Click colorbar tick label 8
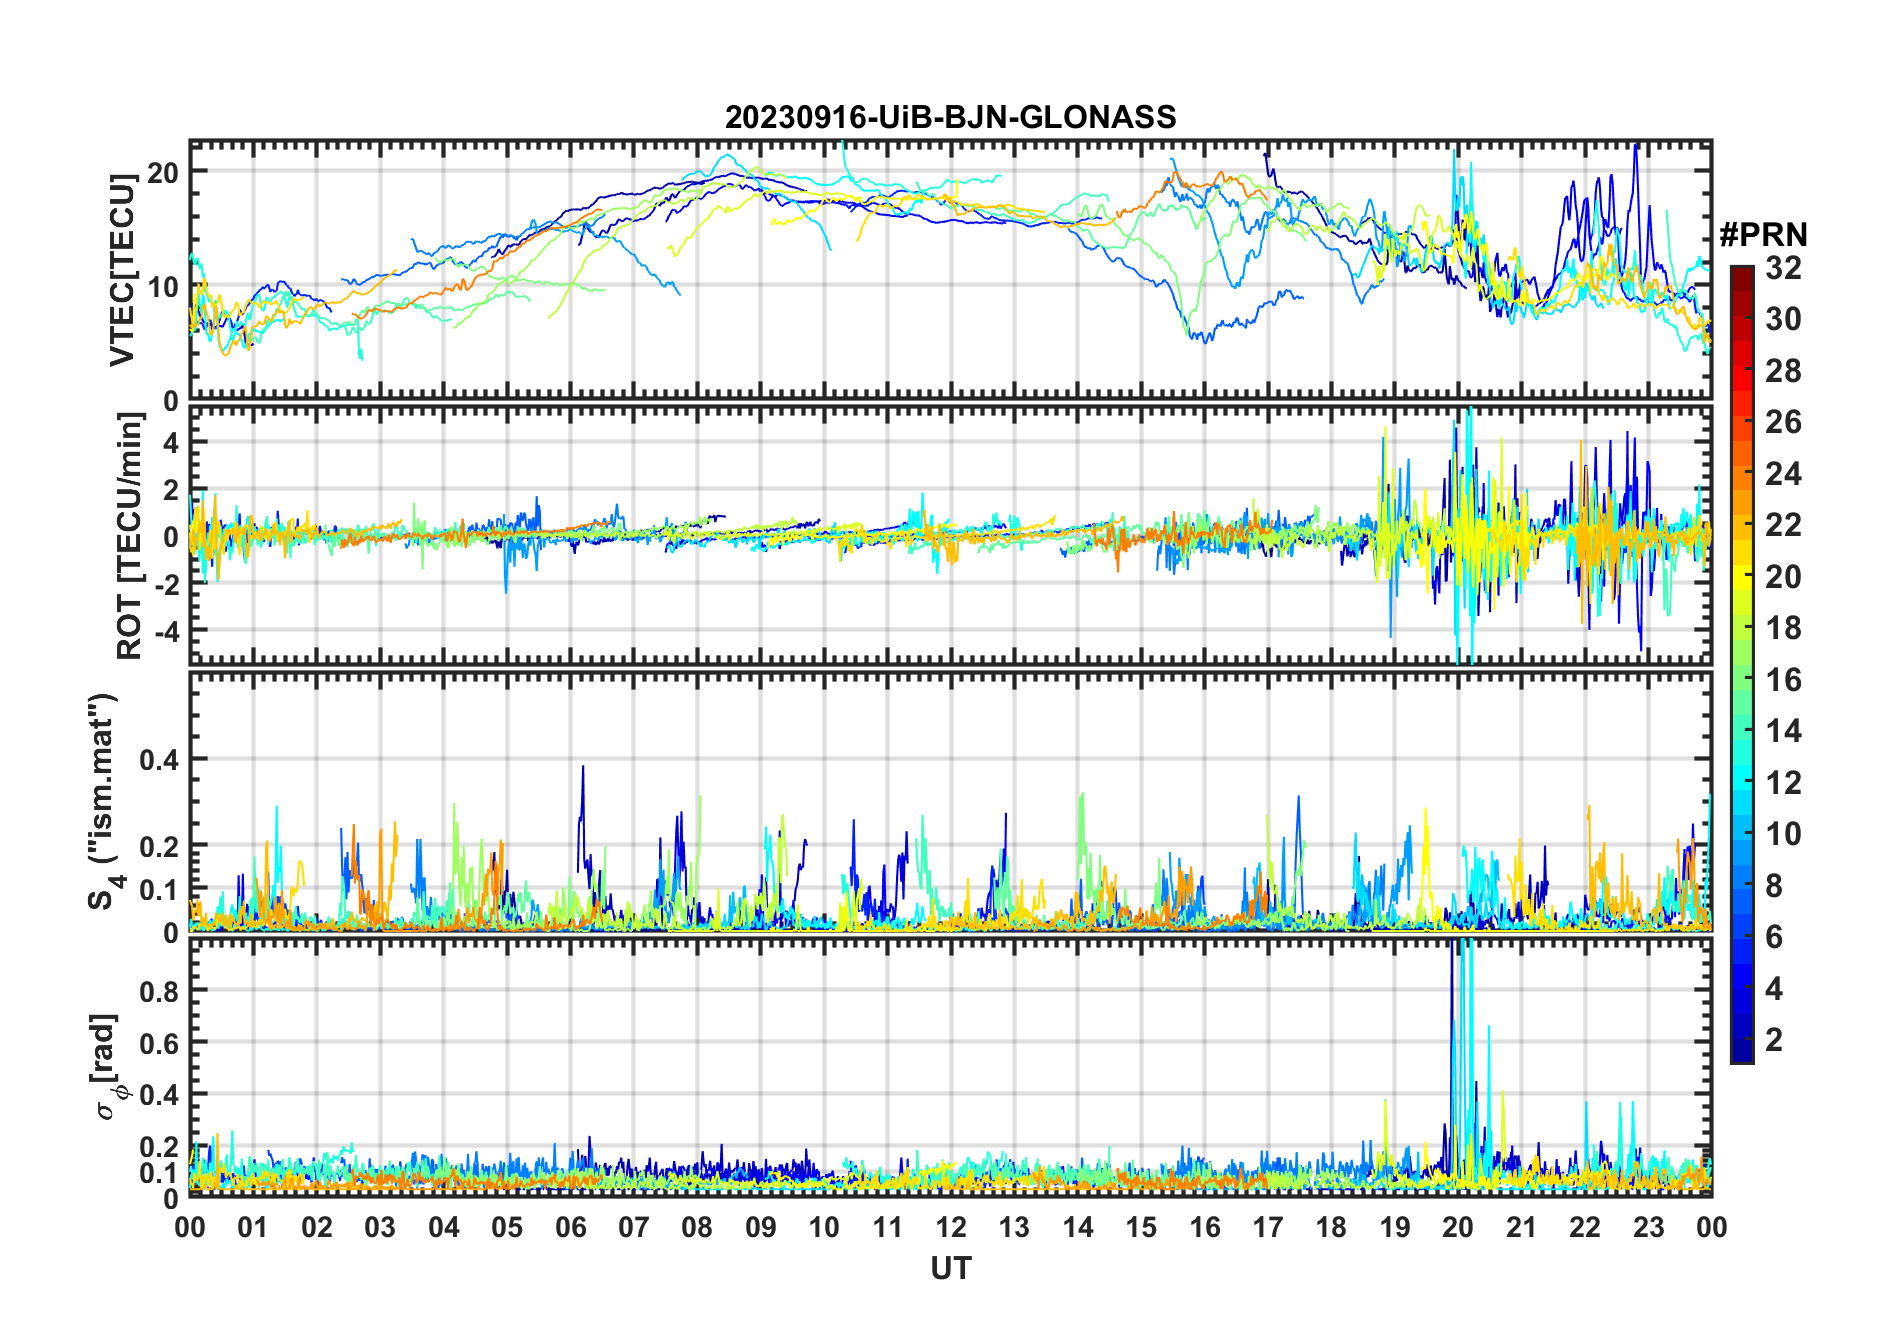 tap(1774, 885)
